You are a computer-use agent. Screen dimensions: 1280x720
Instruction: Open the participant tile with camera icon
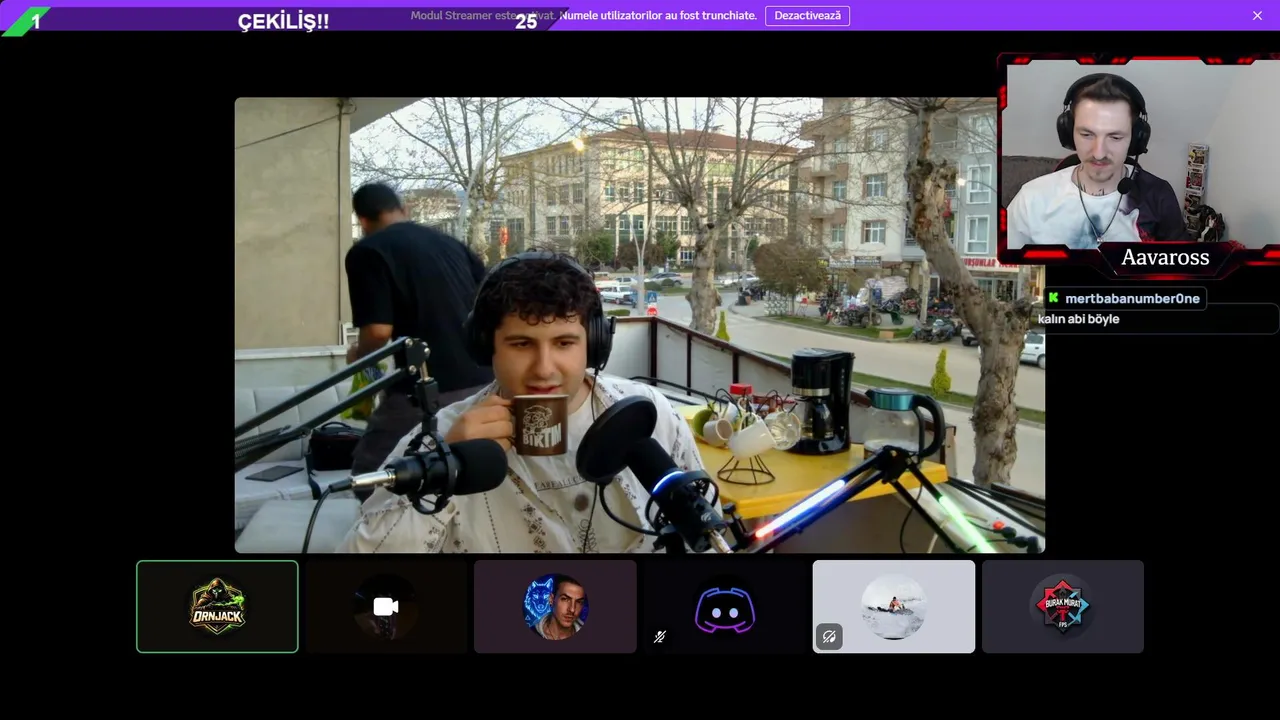(x=386, y=606)
